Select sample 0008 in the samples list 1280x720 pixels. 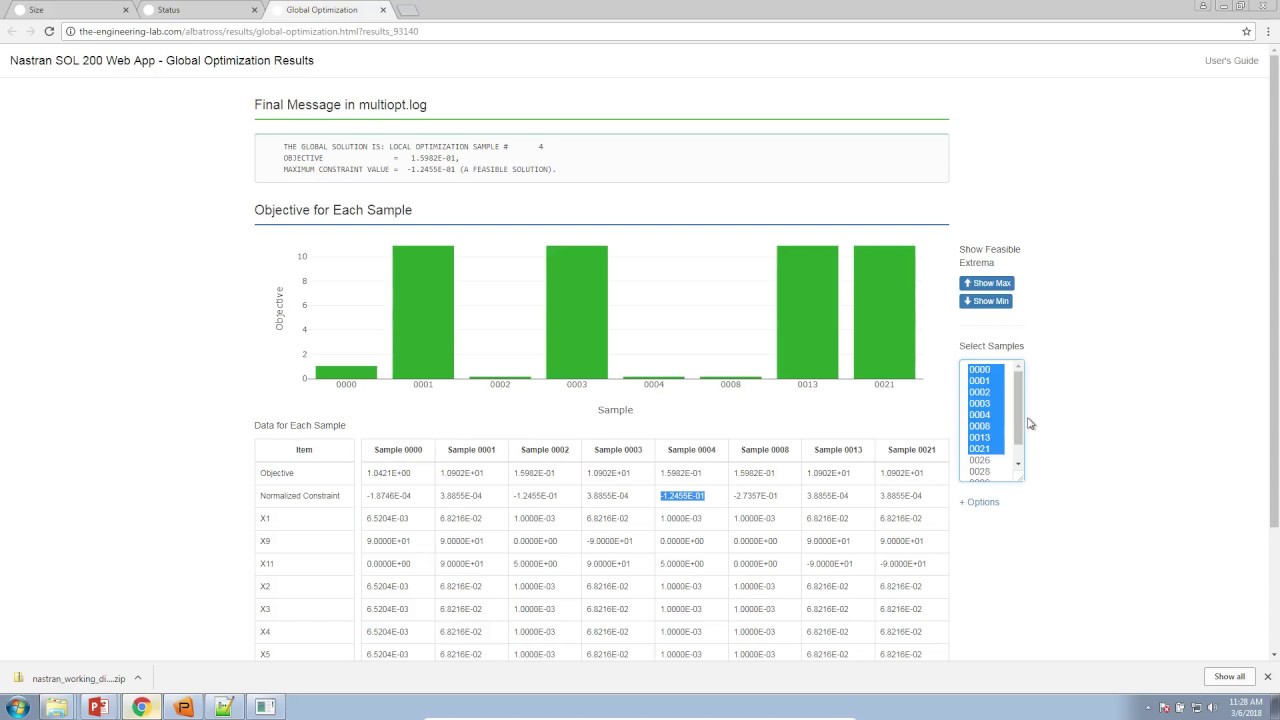coord(986,427)
